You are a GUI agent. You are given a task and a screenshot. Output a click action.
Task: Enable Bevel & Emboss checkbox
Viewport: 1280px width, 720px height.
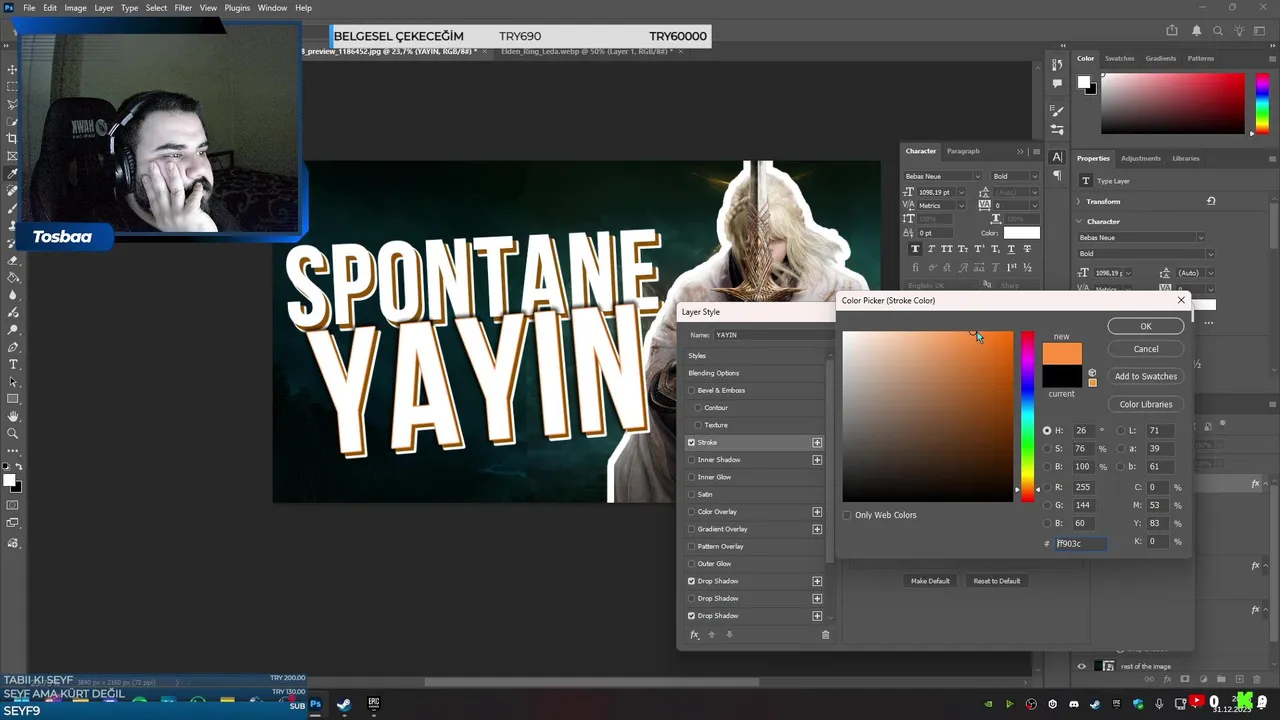click(691, 390)
